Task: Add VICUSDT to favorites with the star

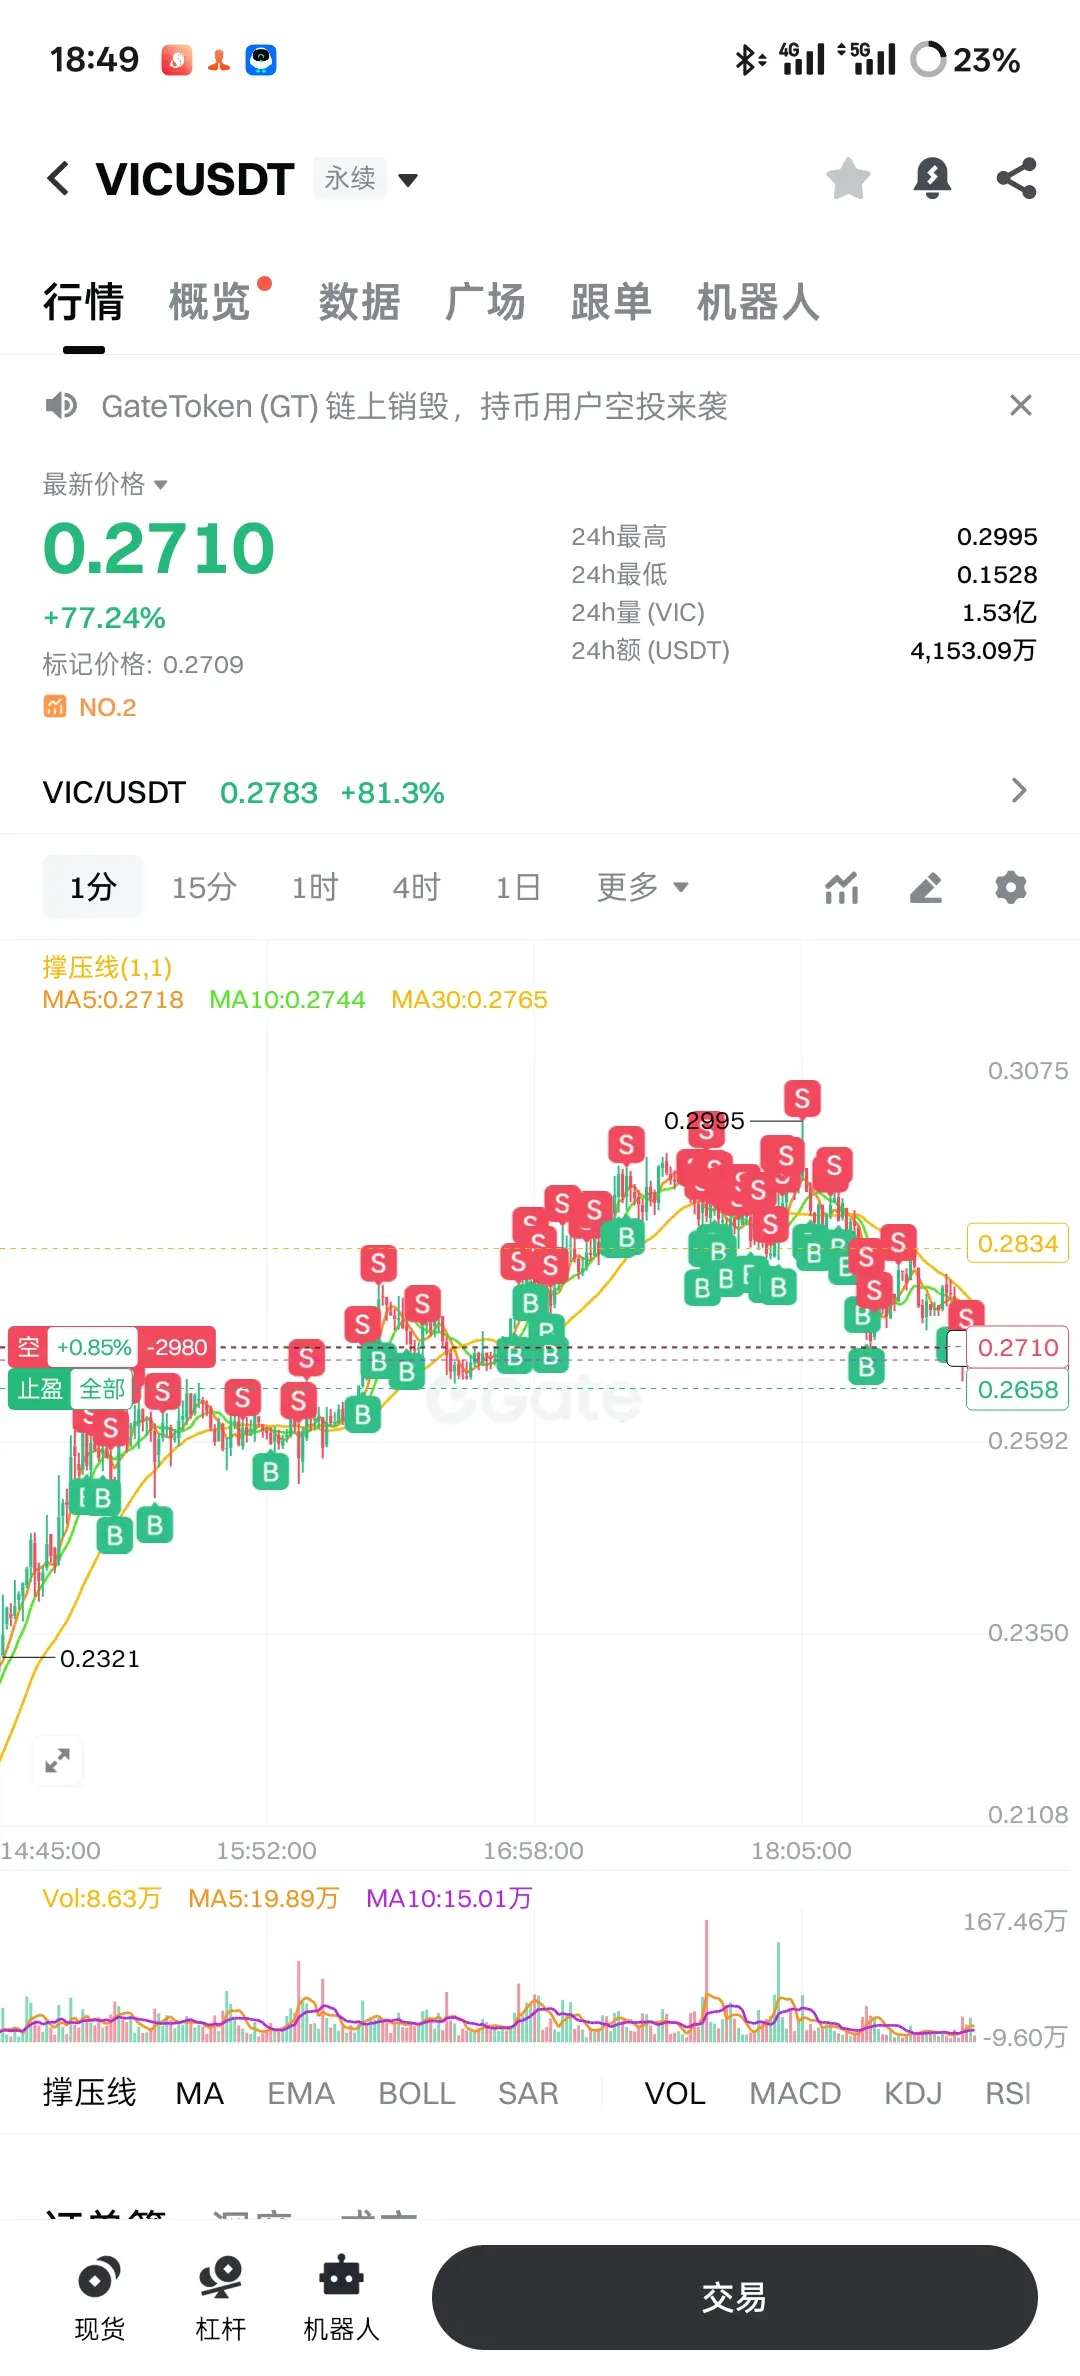Action: (x=848, y=179)
